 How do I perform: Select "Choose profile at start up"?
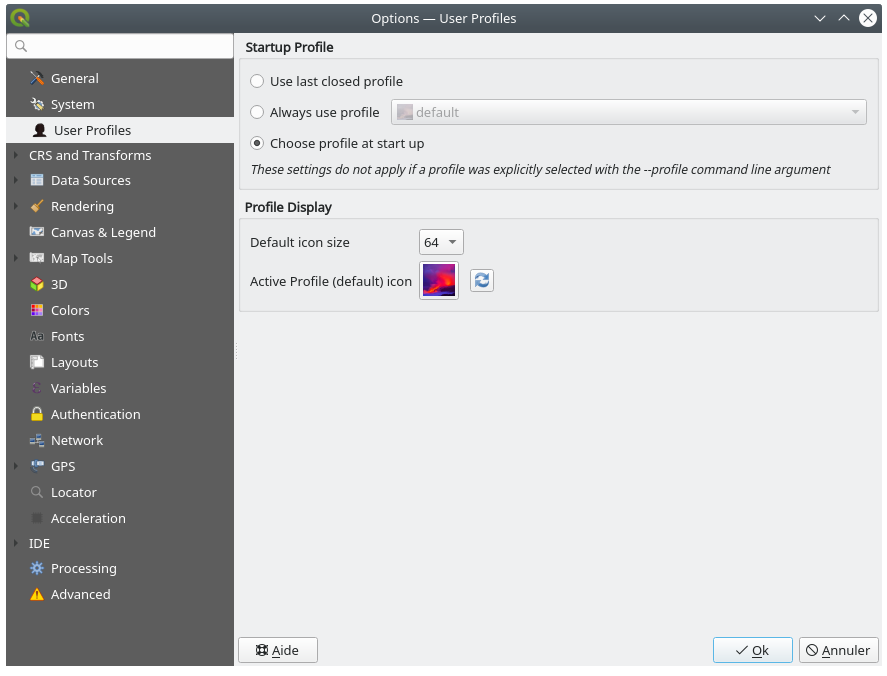(257, 143)
